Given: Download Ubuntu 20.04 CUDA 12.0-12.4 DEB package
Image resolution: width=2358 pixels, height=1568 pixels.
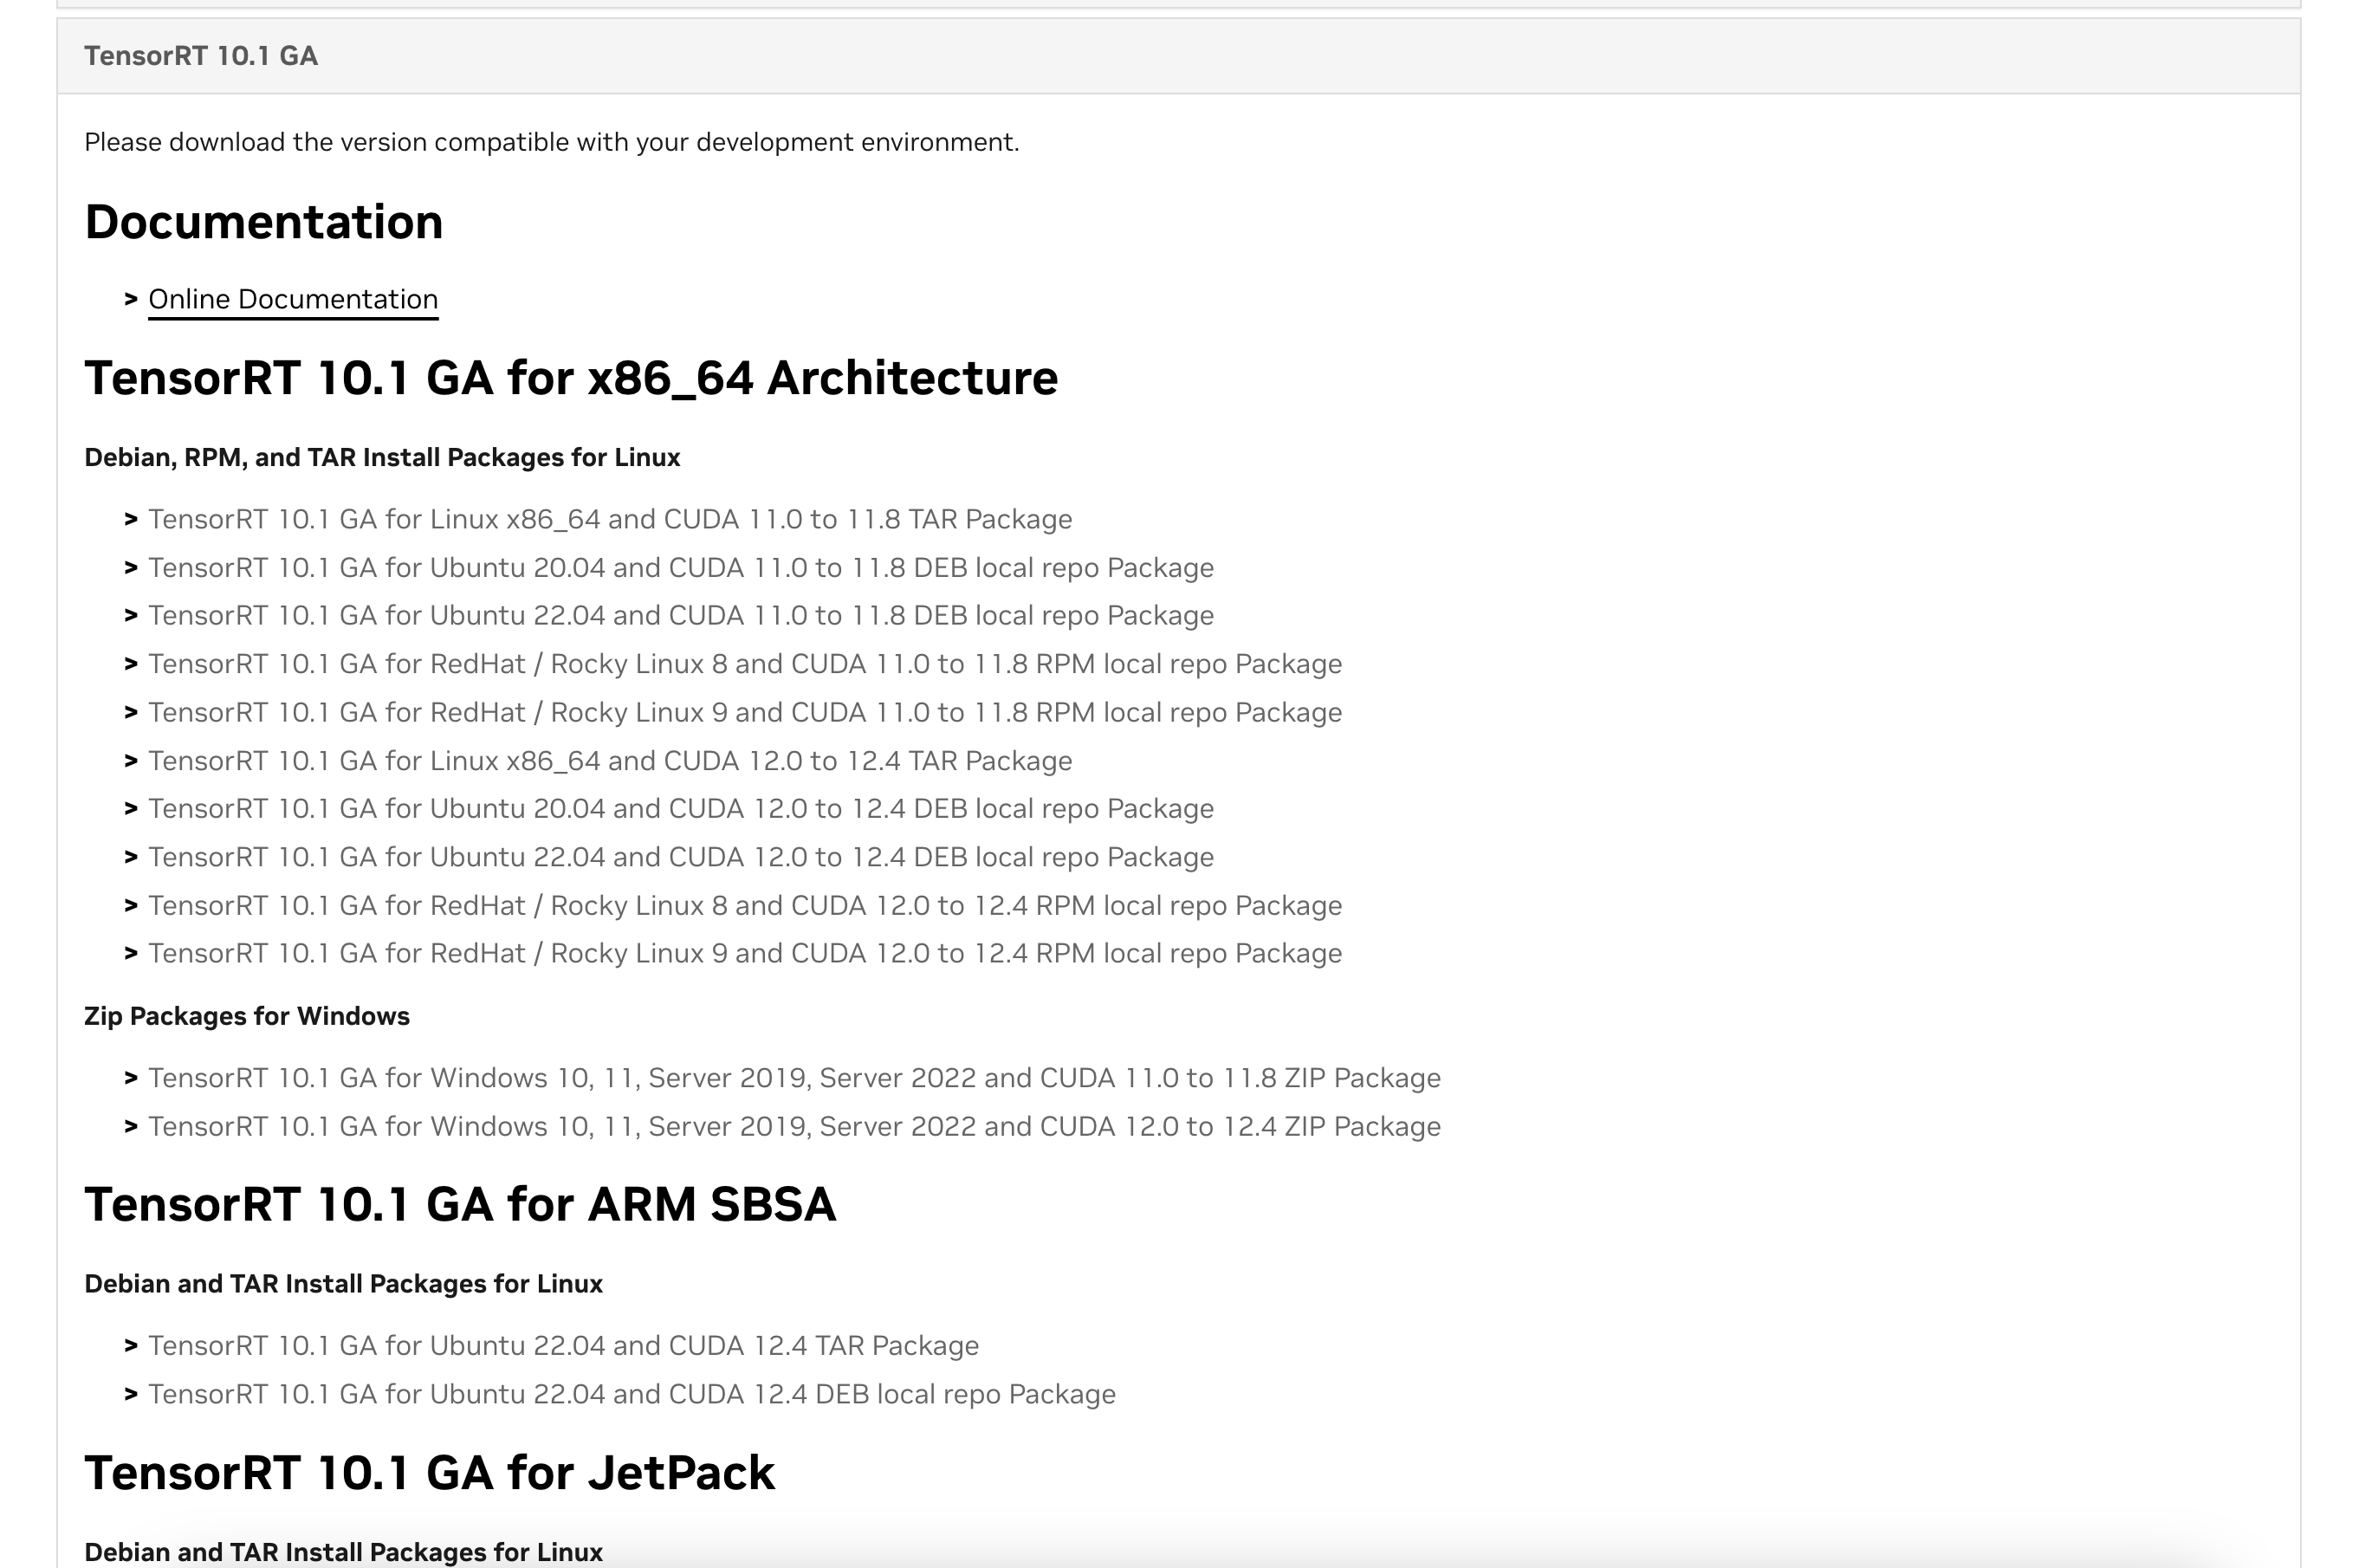Looking at the screenshot, I should 680,808.
